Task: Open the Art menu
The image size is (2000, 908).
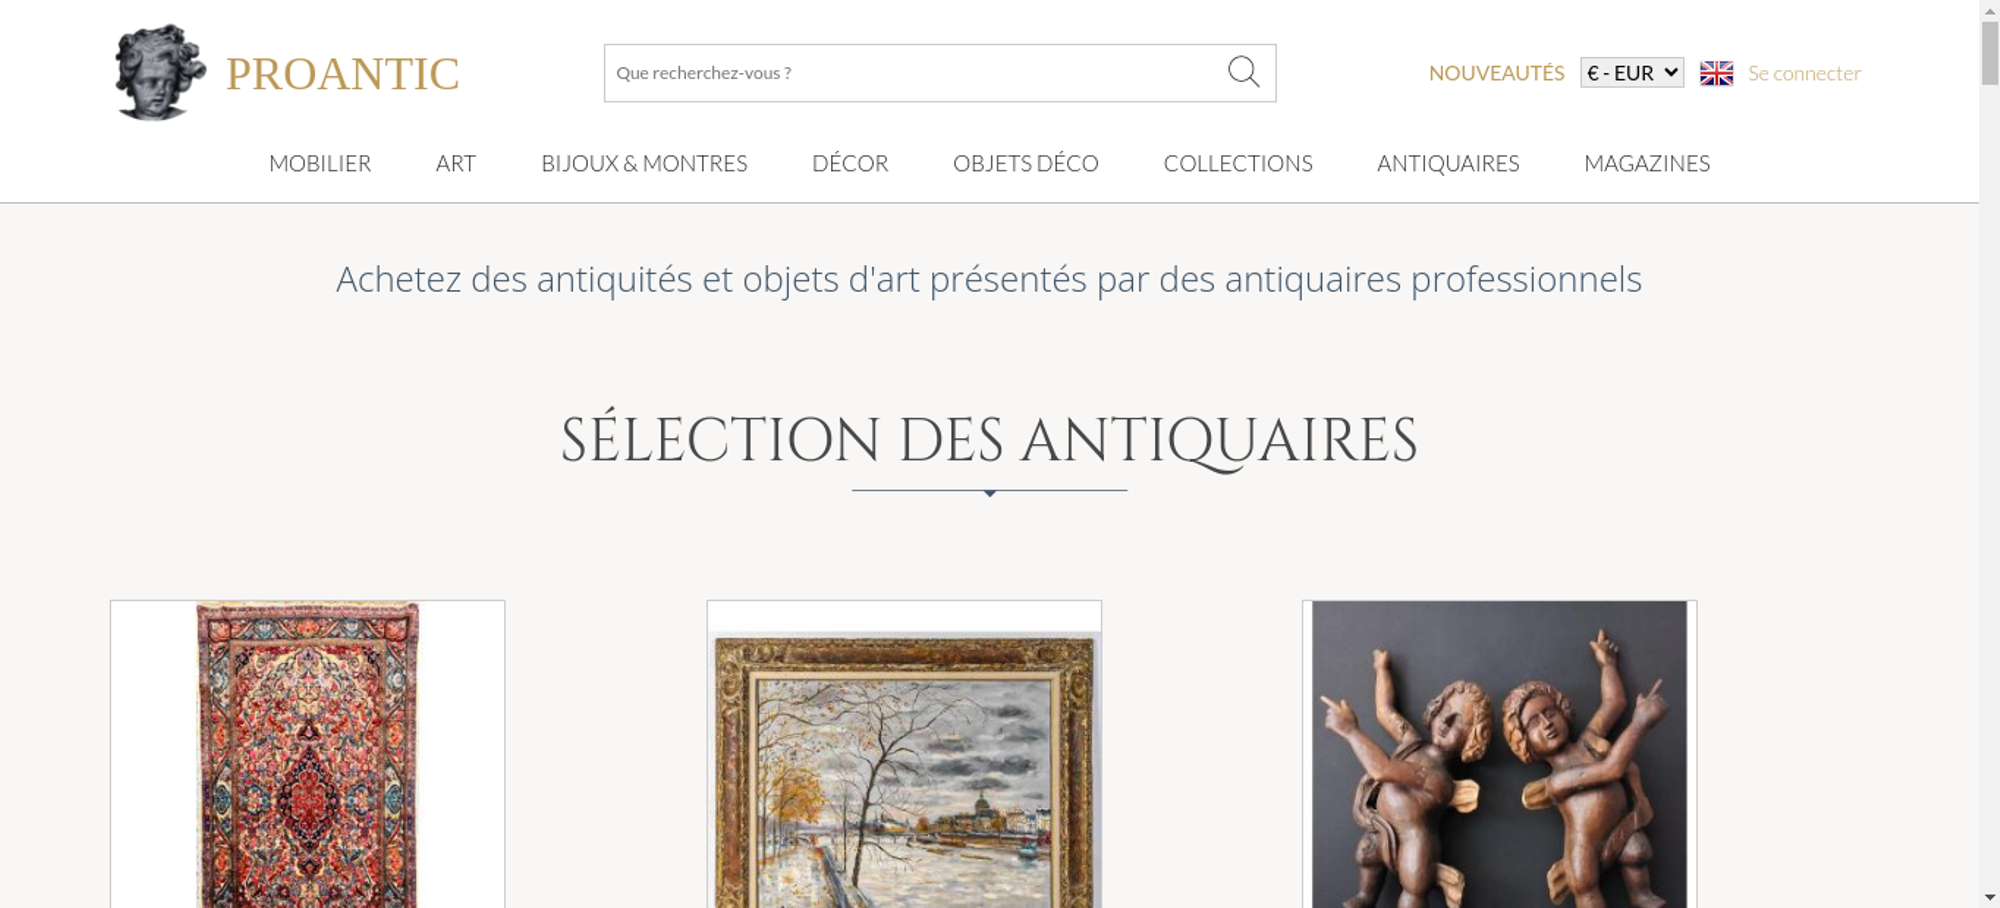Action: [x=456, y=163]
